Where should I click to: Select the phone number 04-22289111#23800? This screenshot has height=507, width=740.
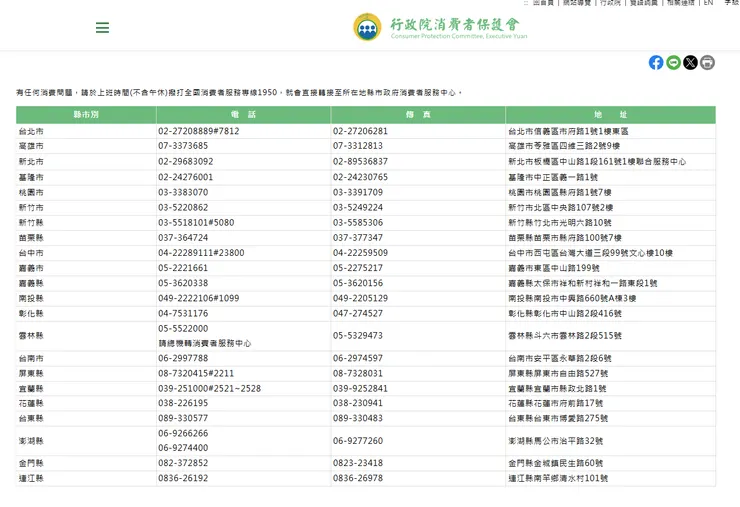point(201,253)
